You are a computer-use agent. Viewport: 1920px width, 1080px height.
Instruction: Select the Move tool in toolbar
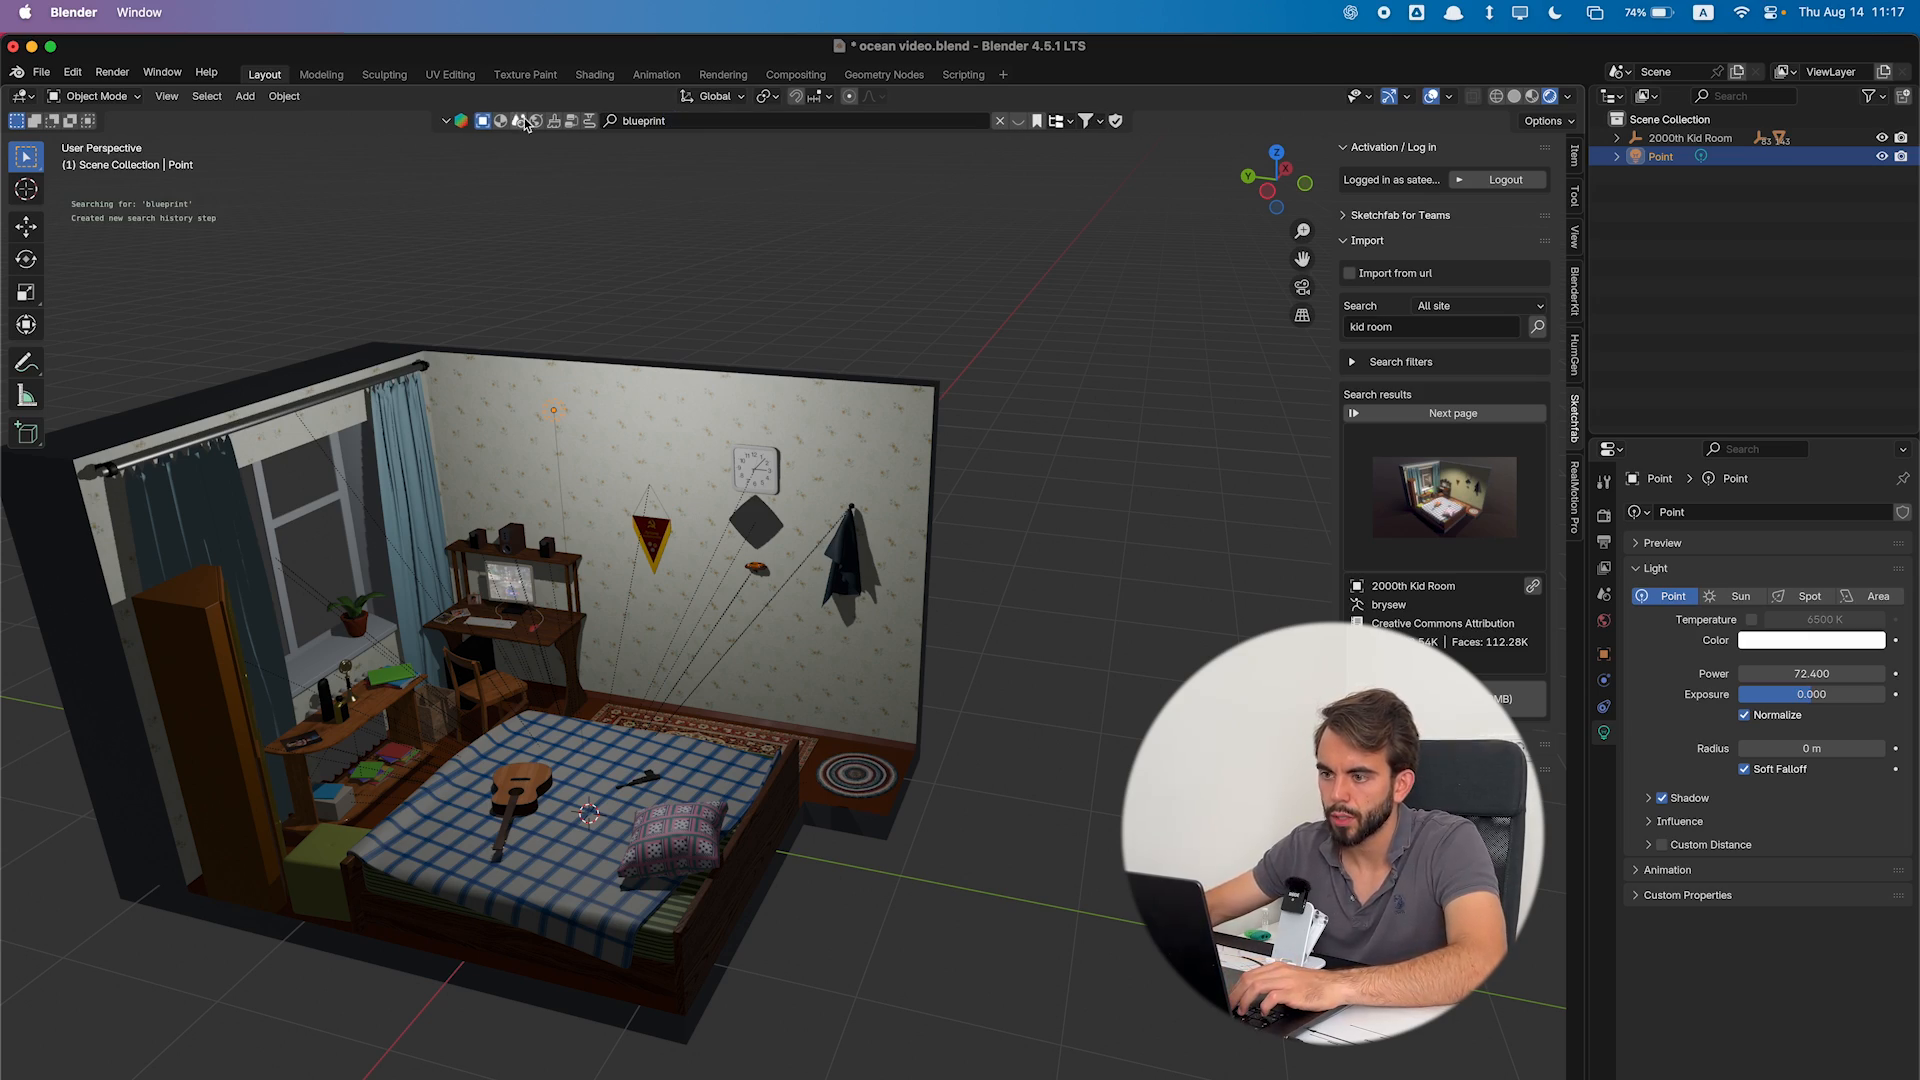[26, 226]
